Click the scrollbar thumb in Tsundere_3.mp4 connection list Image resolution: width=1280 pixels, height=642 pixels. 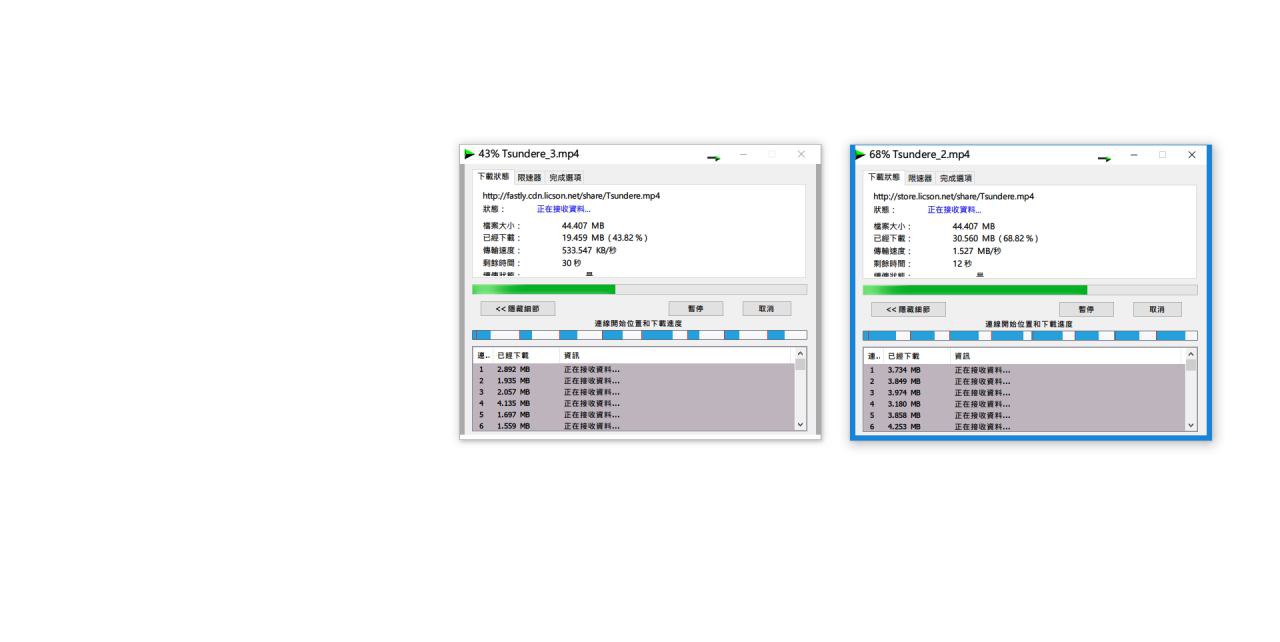(x=800, y=365)
